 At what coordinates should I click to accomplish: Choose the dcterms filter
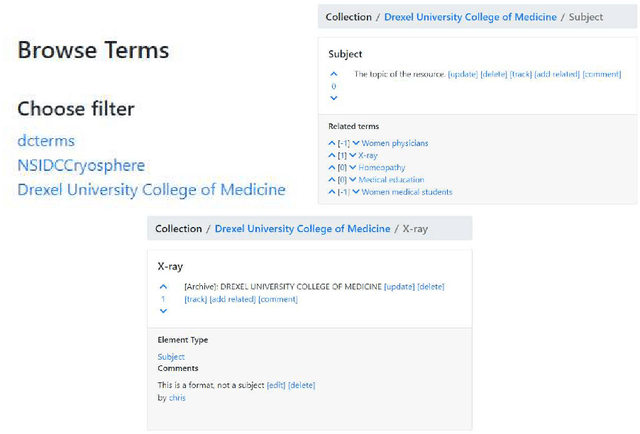tap(46, 141)
